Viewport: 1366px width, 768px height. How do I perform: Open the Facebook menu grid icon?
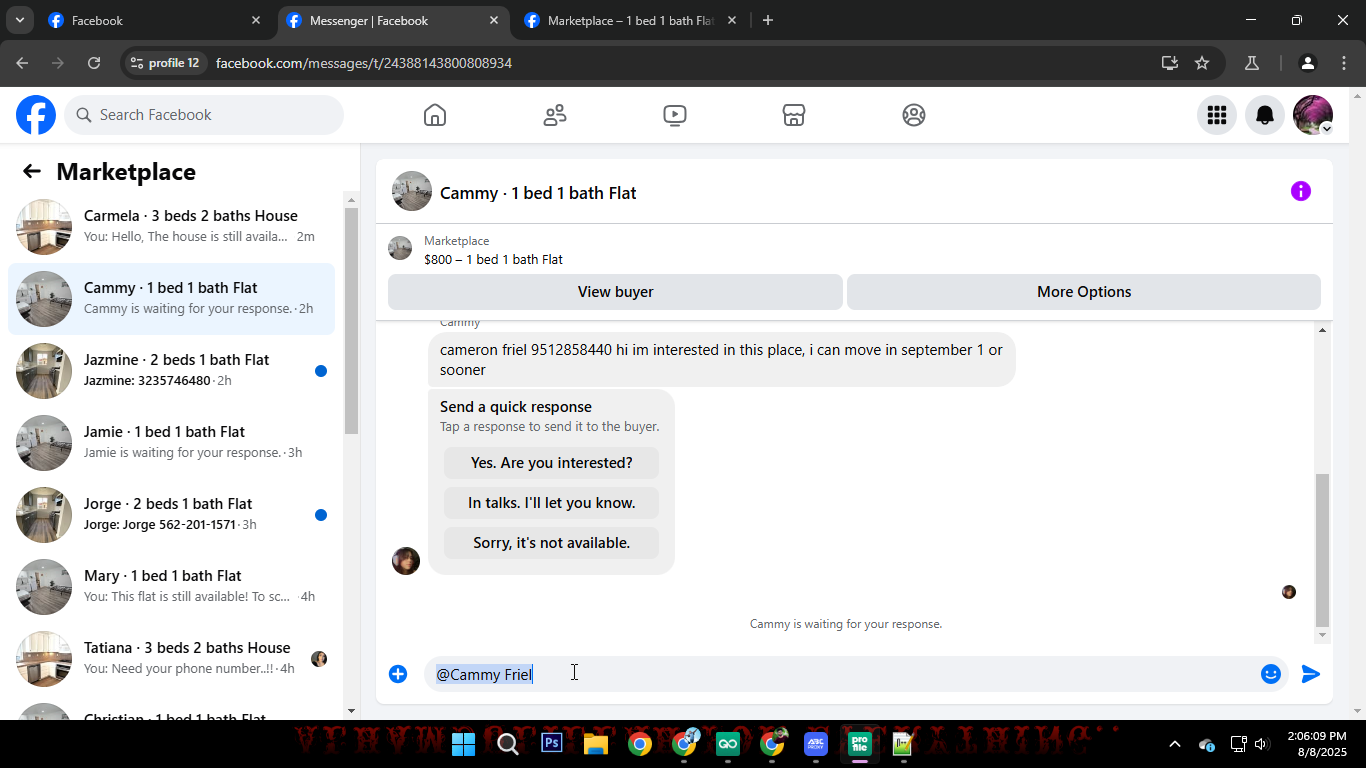coord(1217,115)
